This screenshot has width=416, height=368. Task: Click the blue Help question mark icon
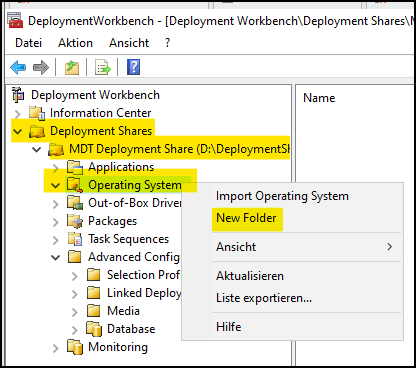coord(133,67)
